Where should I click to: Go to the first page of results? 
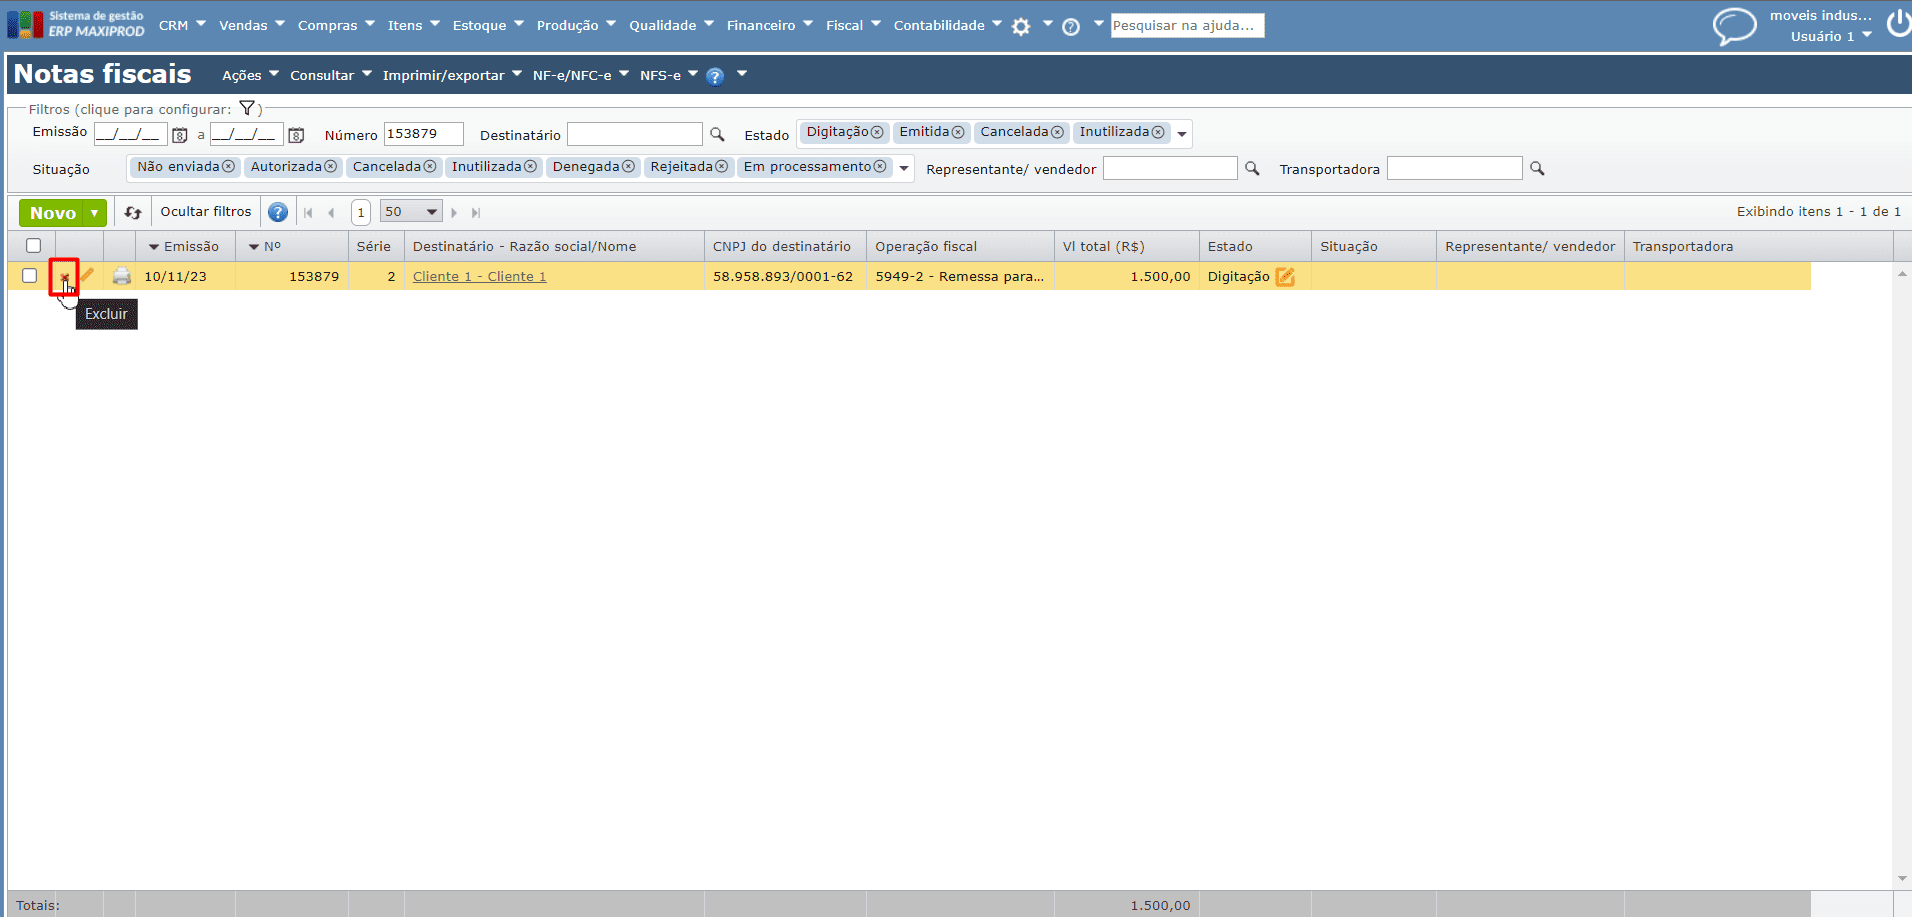point(308,212)
